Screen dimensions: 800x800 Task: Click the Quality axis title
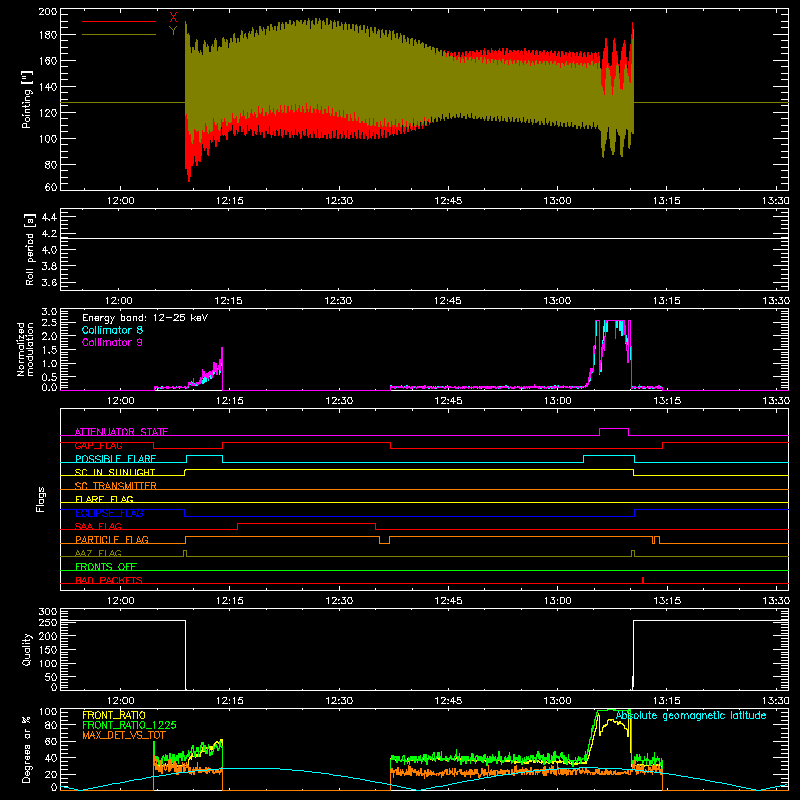pos(27,649)
